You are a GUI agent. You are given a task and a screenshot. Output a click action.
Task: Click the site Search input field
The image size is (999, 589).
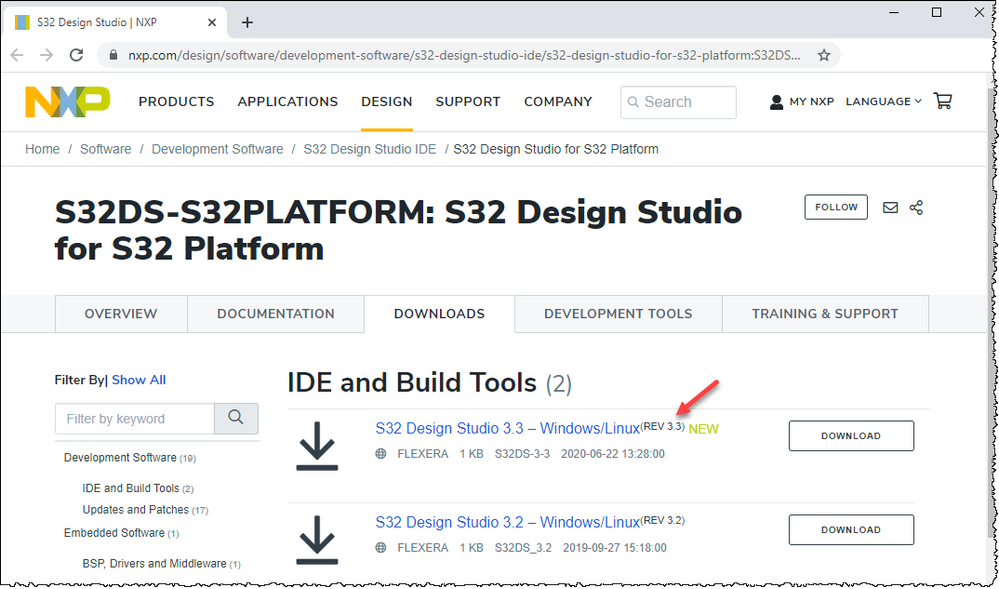(x=679, y=102)
